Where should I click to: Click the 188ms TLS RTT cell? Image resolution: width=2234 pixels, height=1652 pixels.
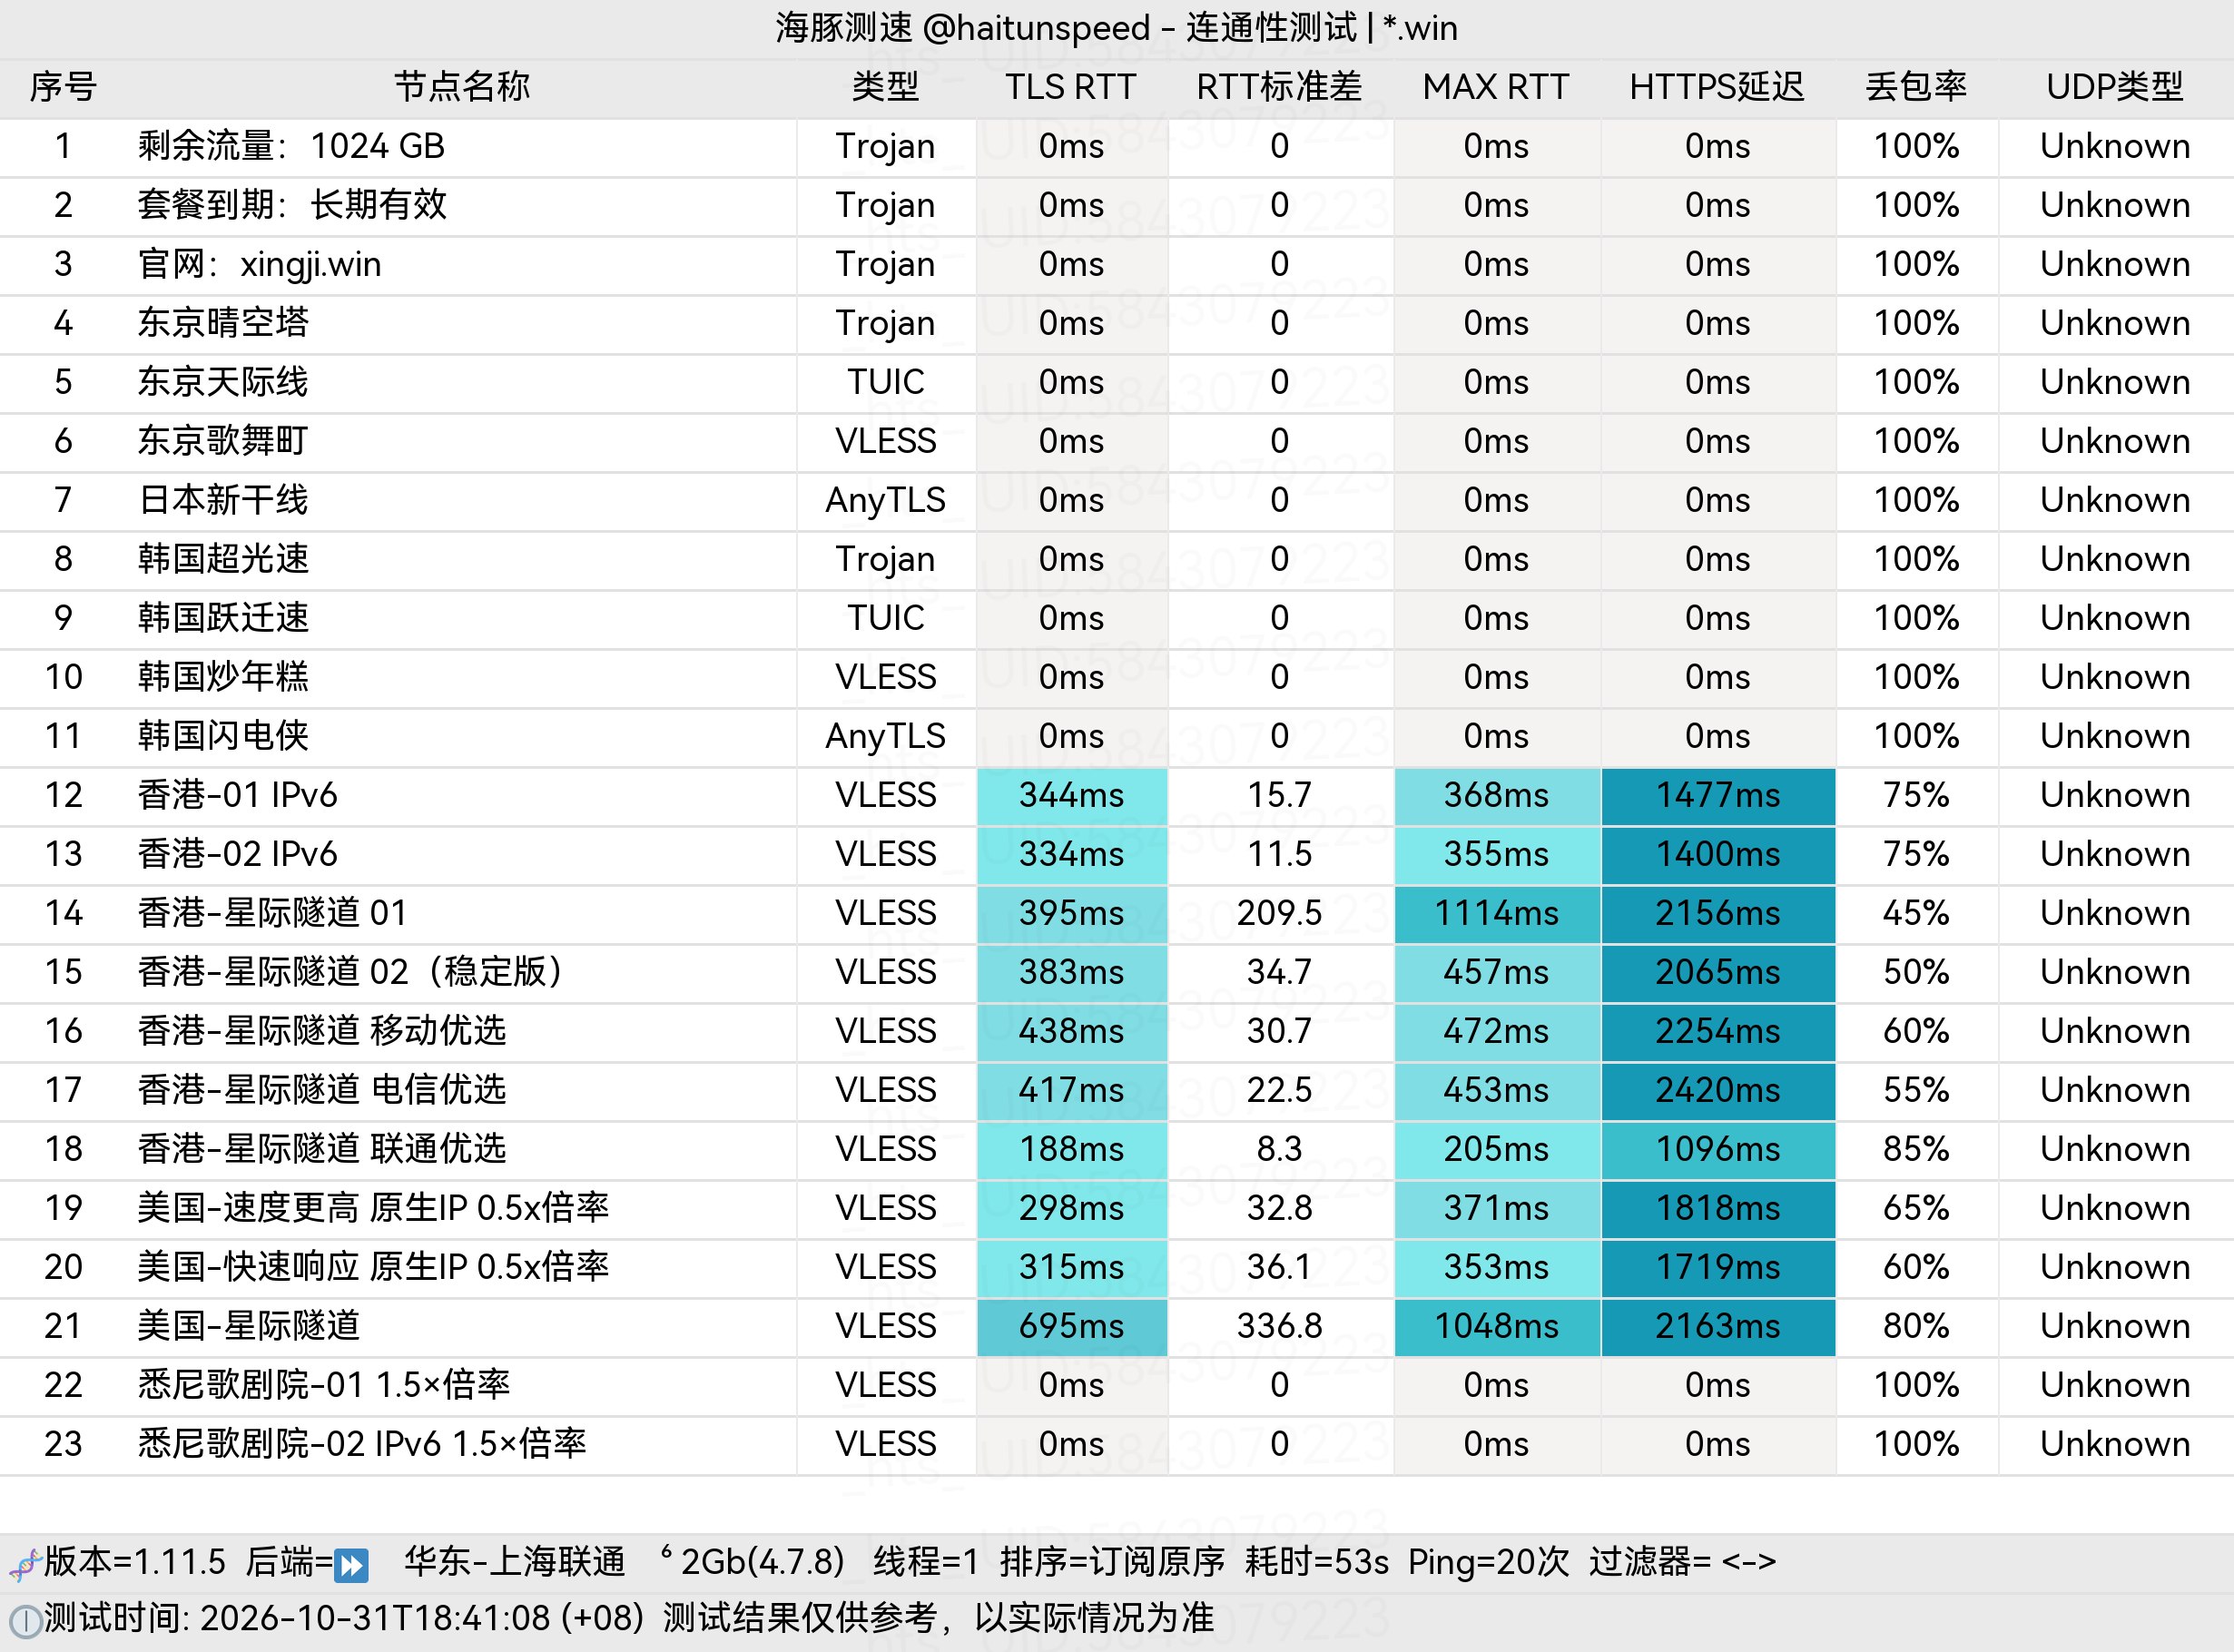1072,1150
